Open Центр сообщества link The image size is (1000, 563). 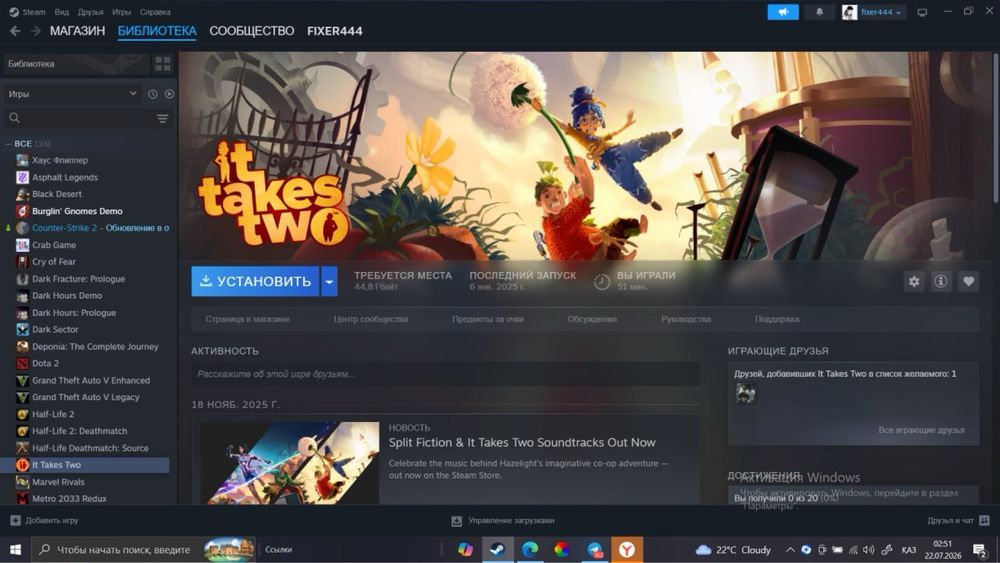pos(371,319)
